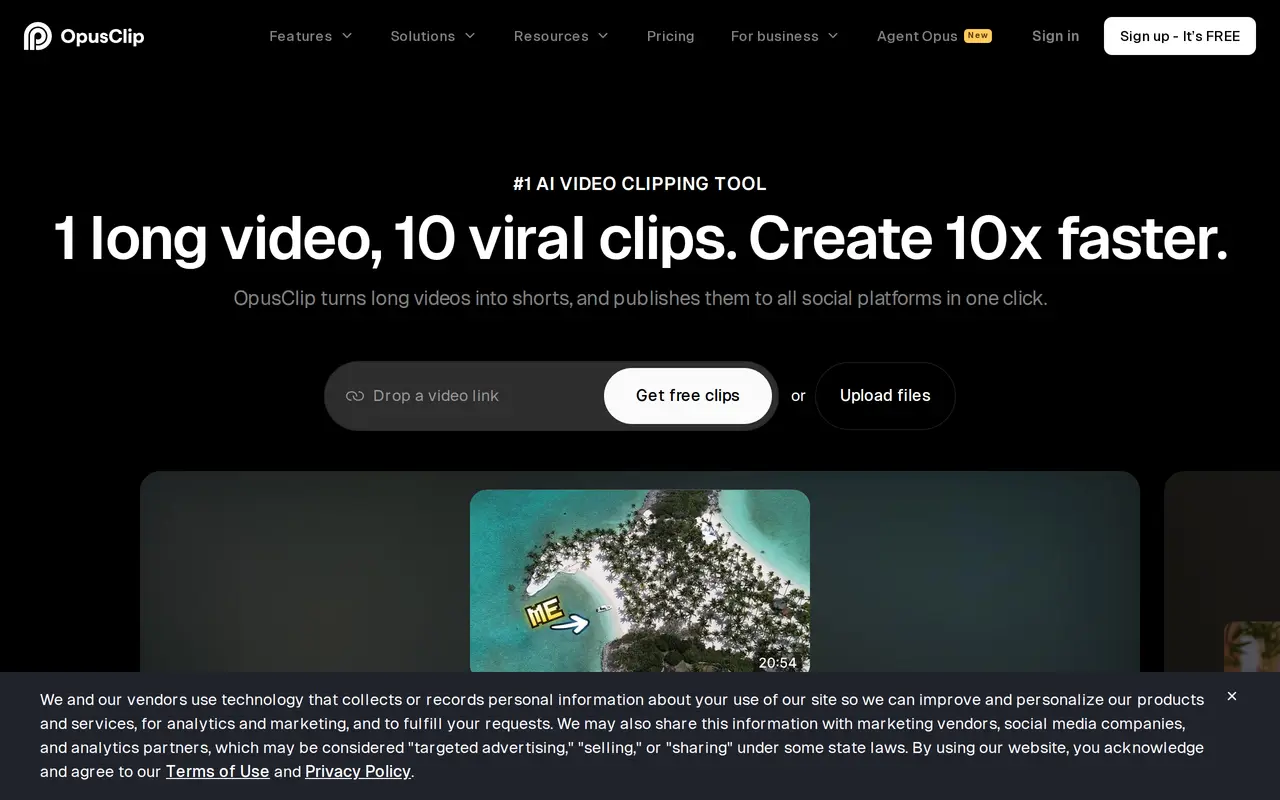The height and width of the screenshot is (800, 1280).
Task: Click the OpusClip brand name text
Action: [102, 37]
